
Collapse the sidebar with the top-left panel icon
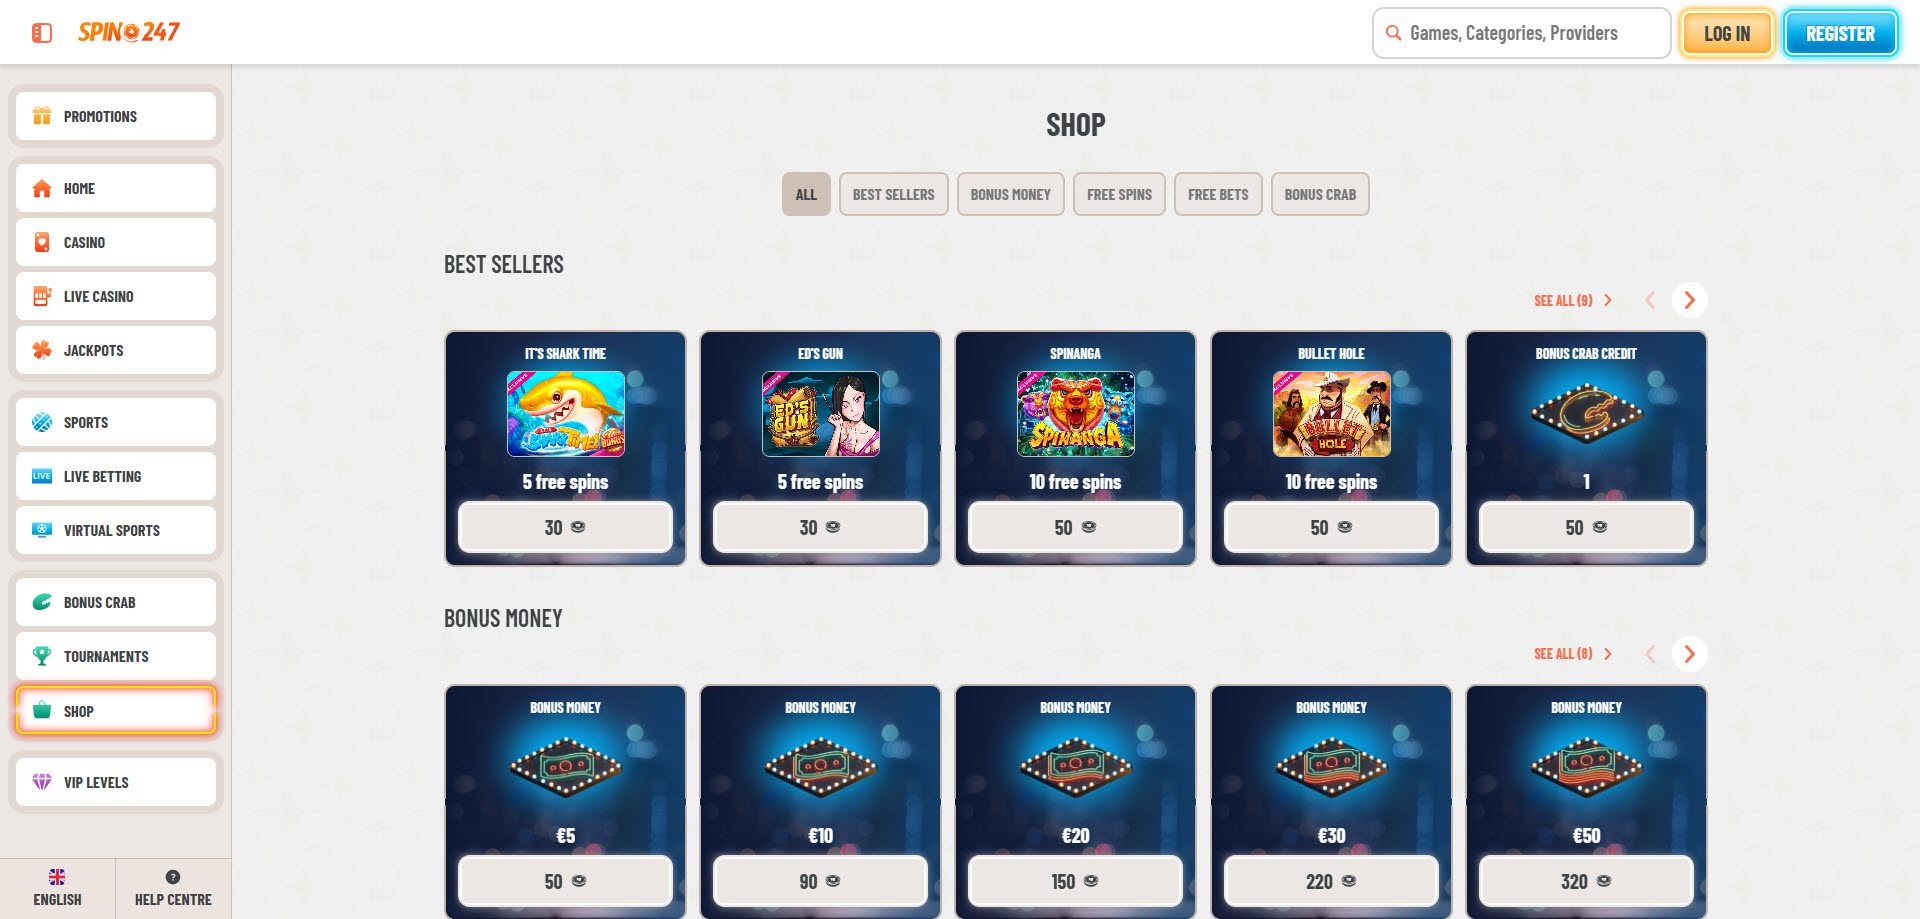click(x=42, y=33)
